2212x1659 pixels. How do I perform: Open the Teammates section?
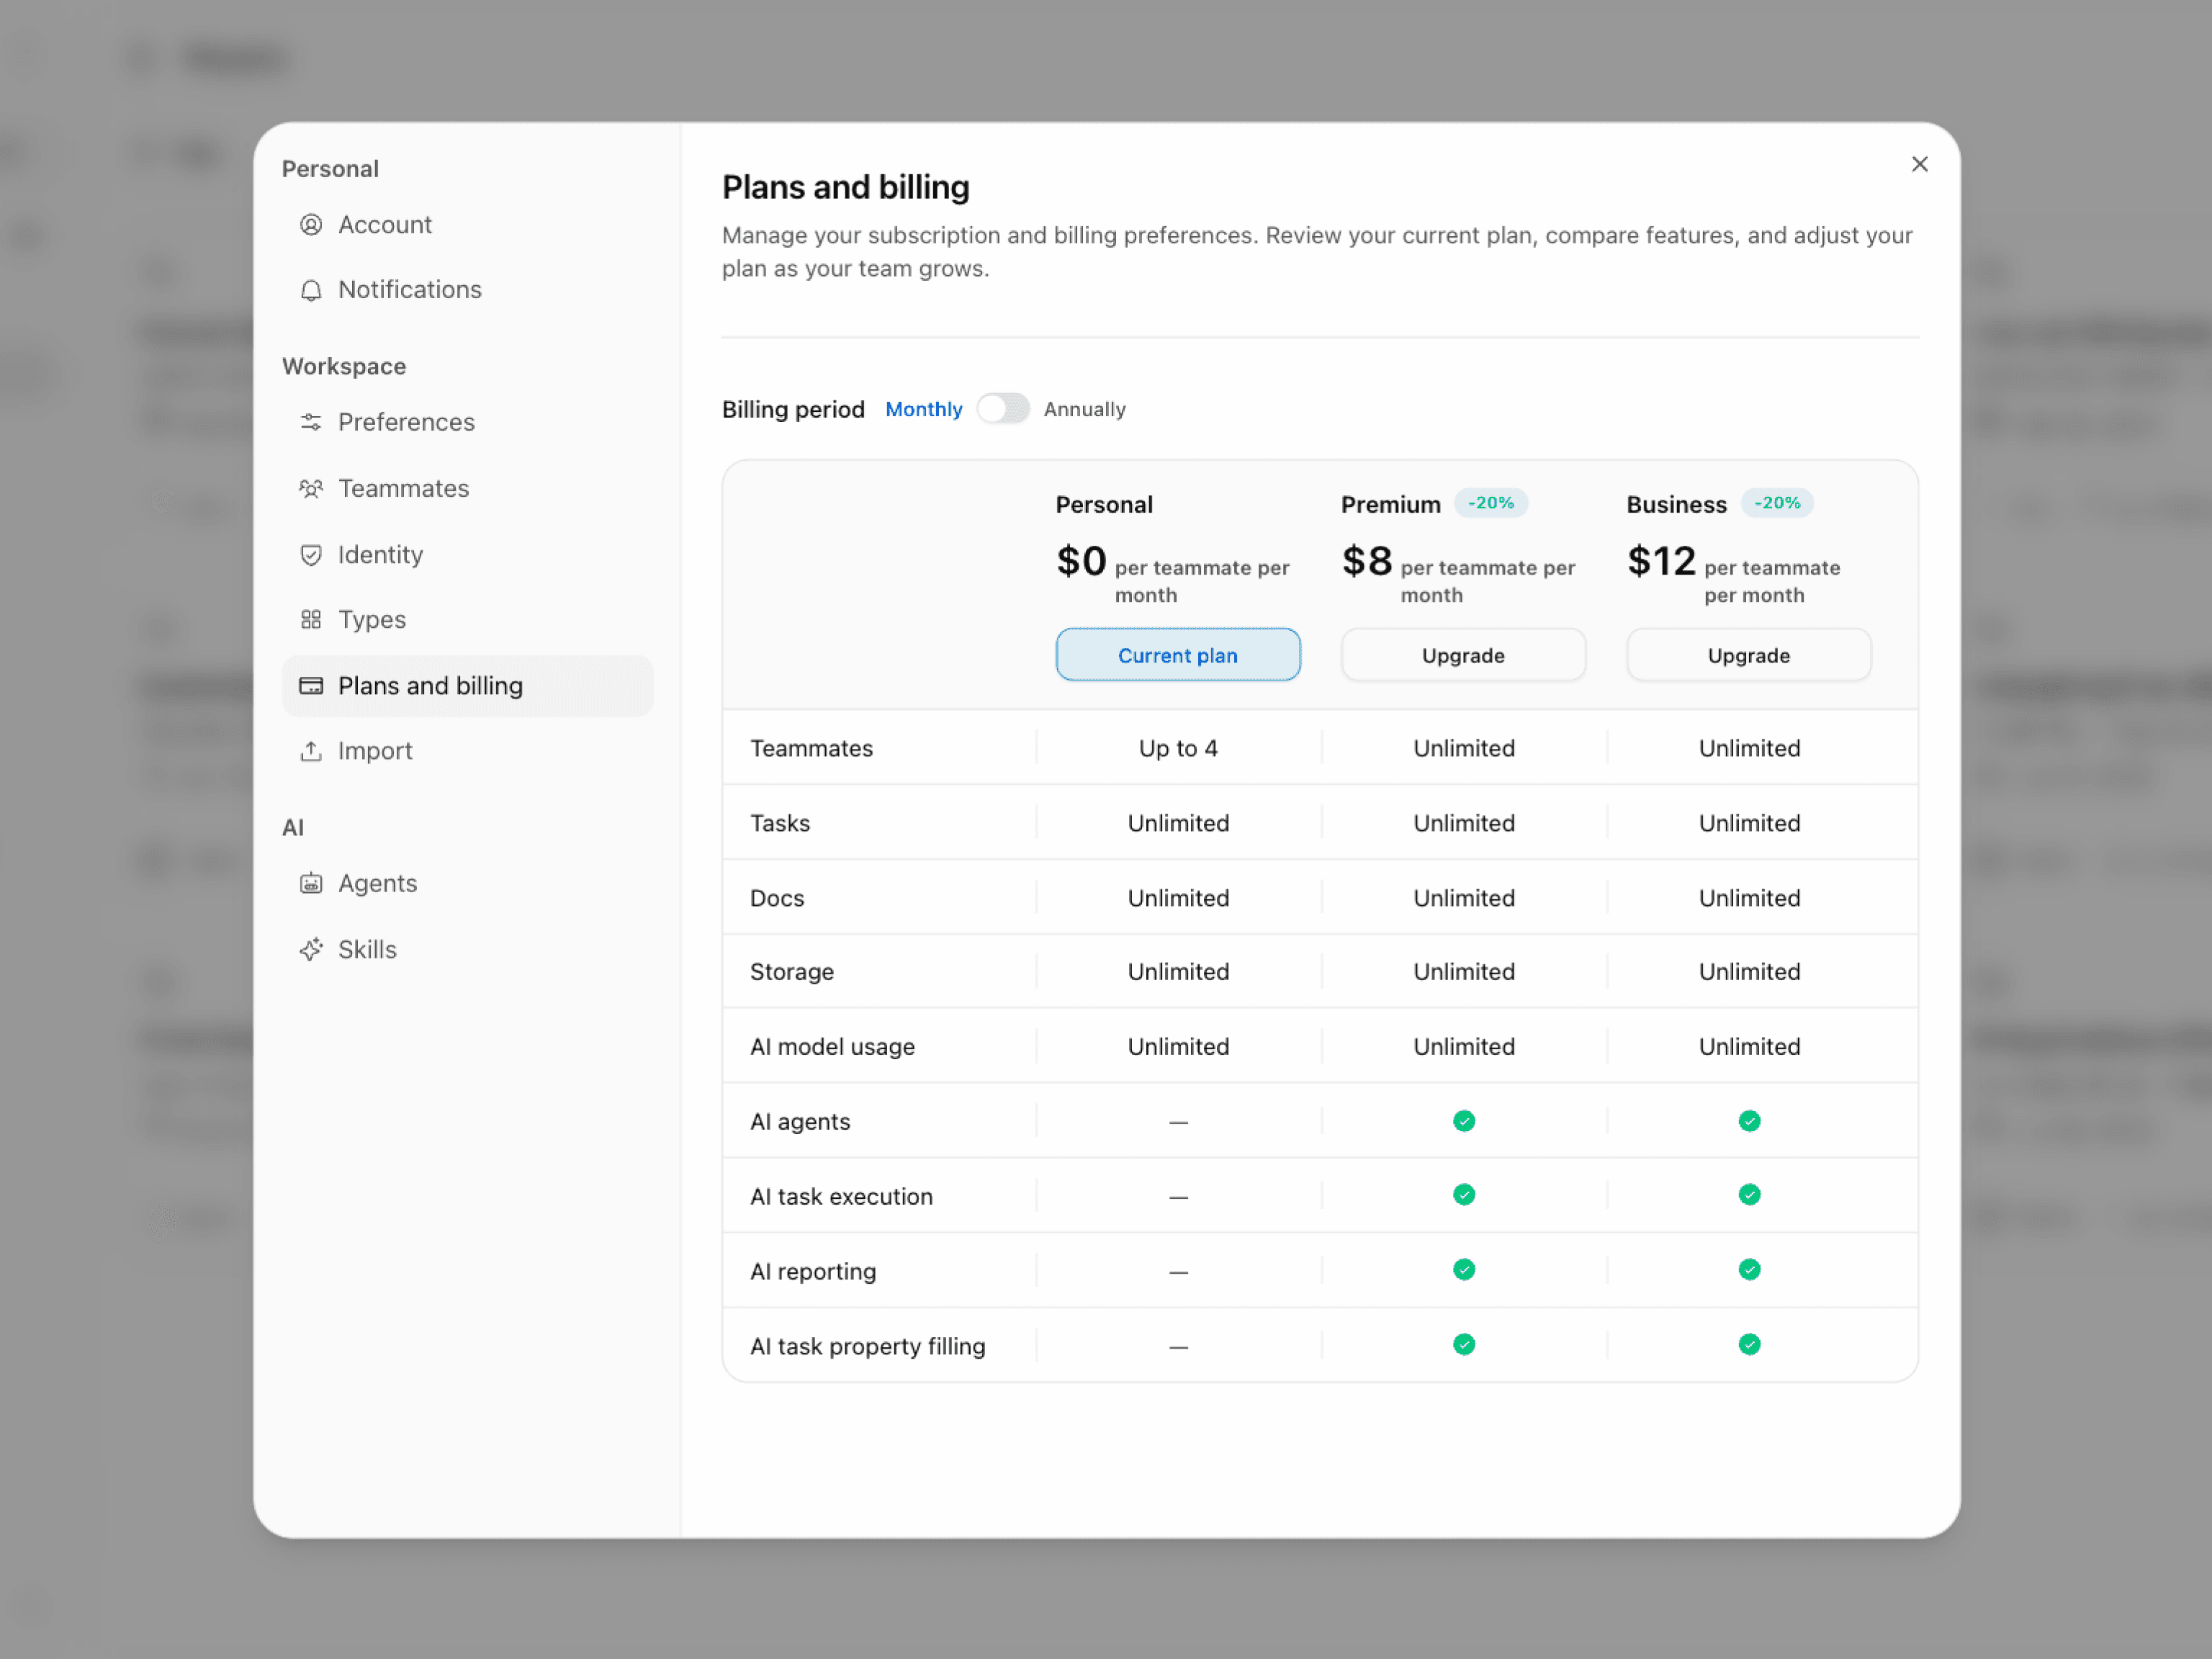467,489
